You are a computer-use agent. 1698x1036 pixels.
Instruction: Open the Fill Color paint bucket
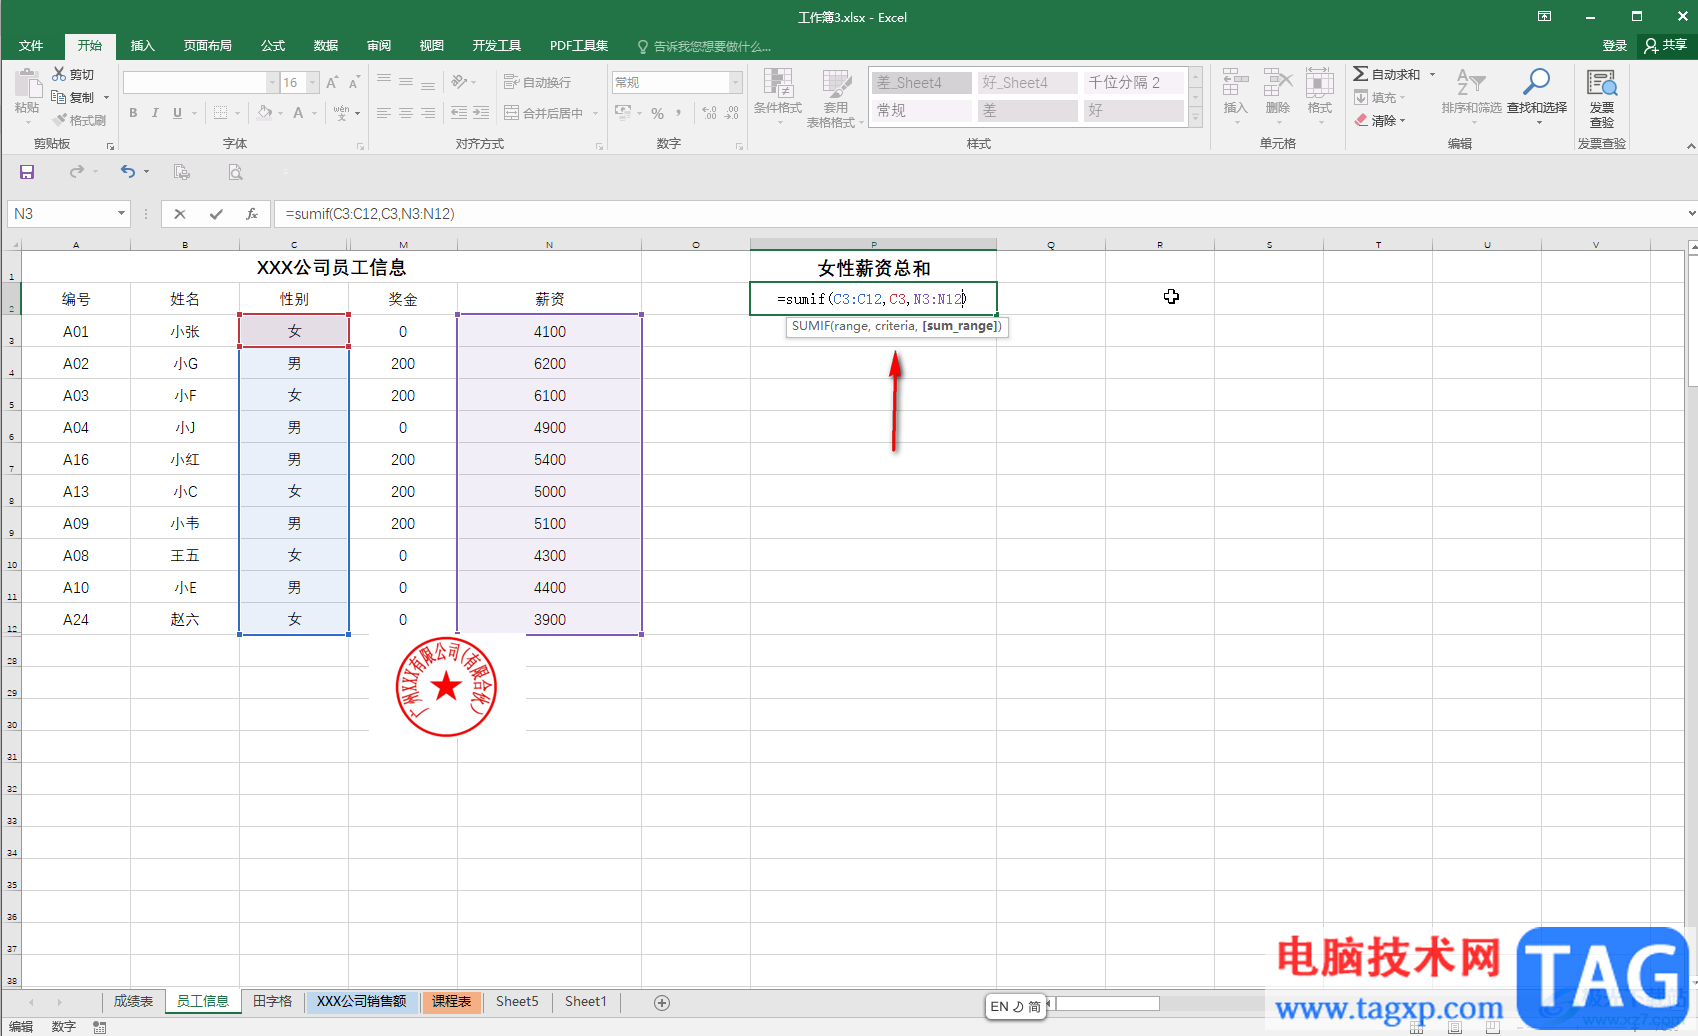(x=264, y=113)
